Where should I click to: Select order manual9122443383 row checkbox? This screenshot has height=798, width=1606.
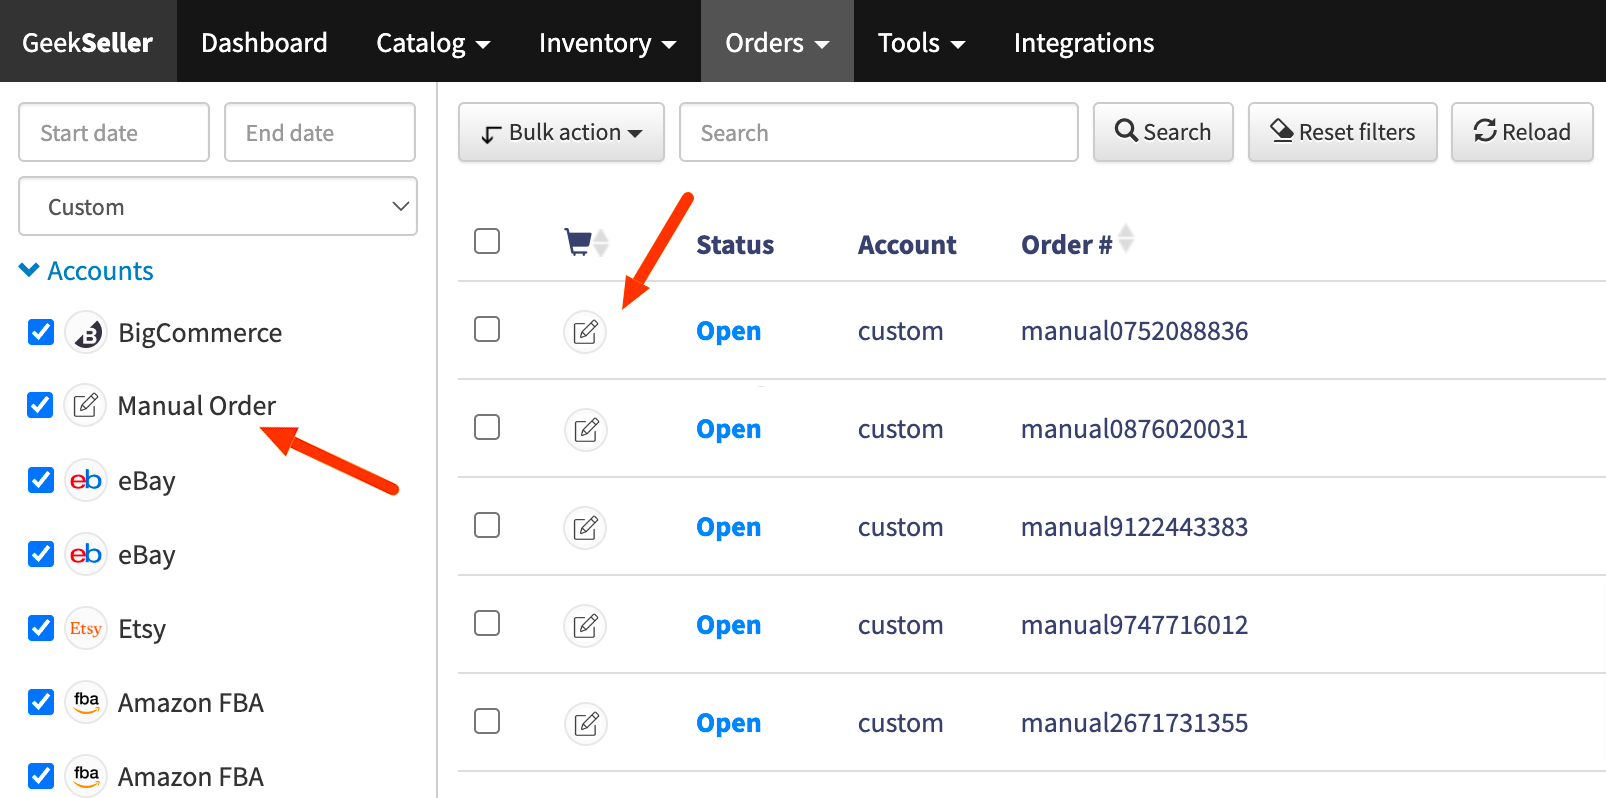[487, 525]
